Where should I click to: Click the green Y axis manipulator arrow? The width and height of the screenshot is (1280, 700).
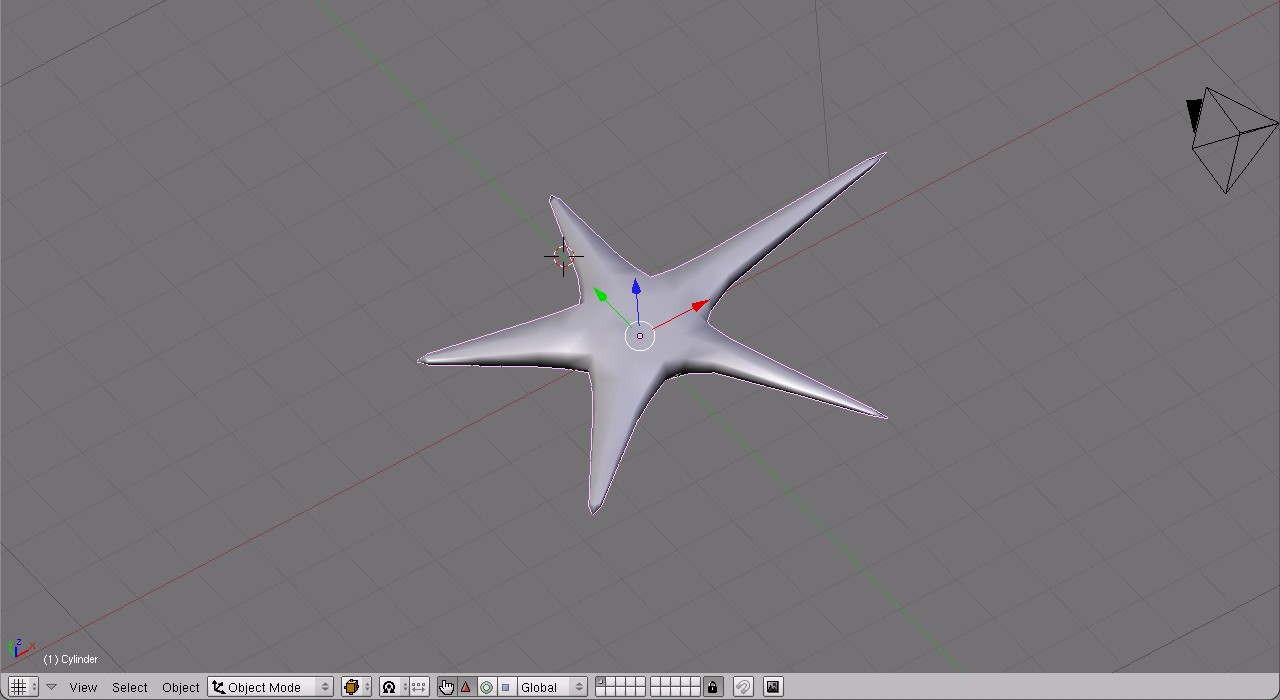(601, 294)
